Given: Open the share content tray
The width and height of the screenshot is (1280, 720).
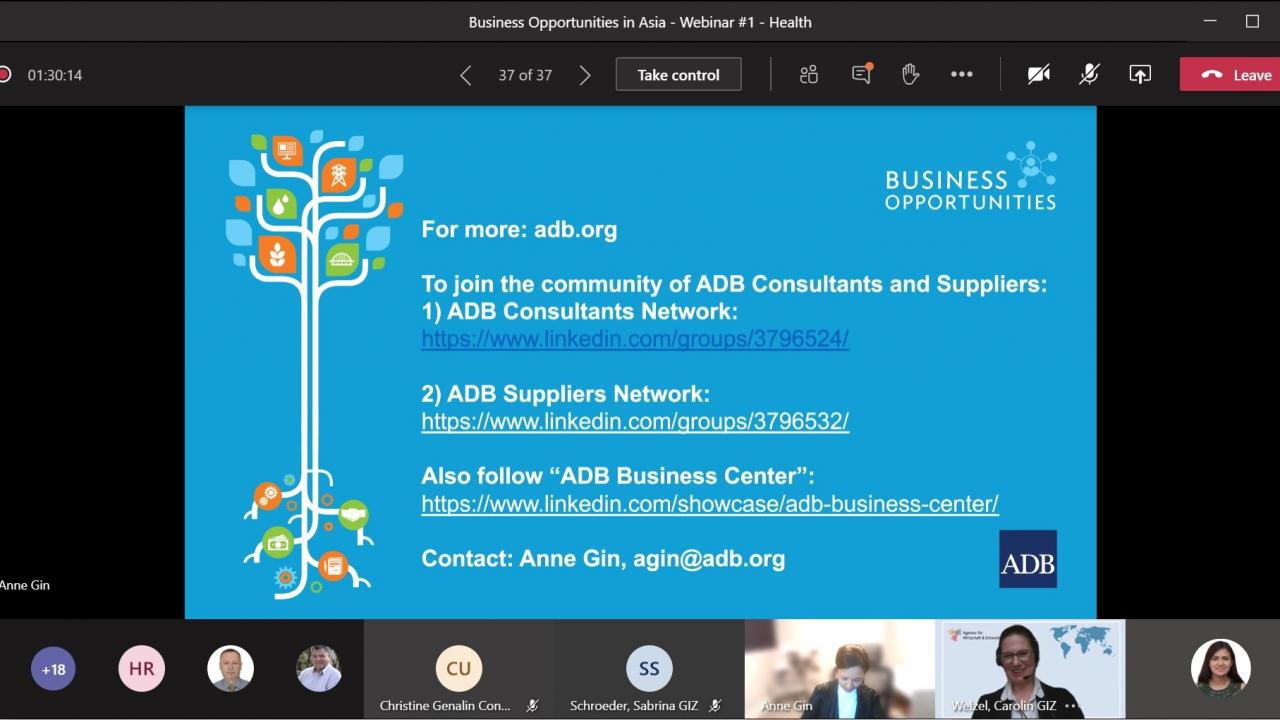Looking at the screenshot, I should (1140, 75).
